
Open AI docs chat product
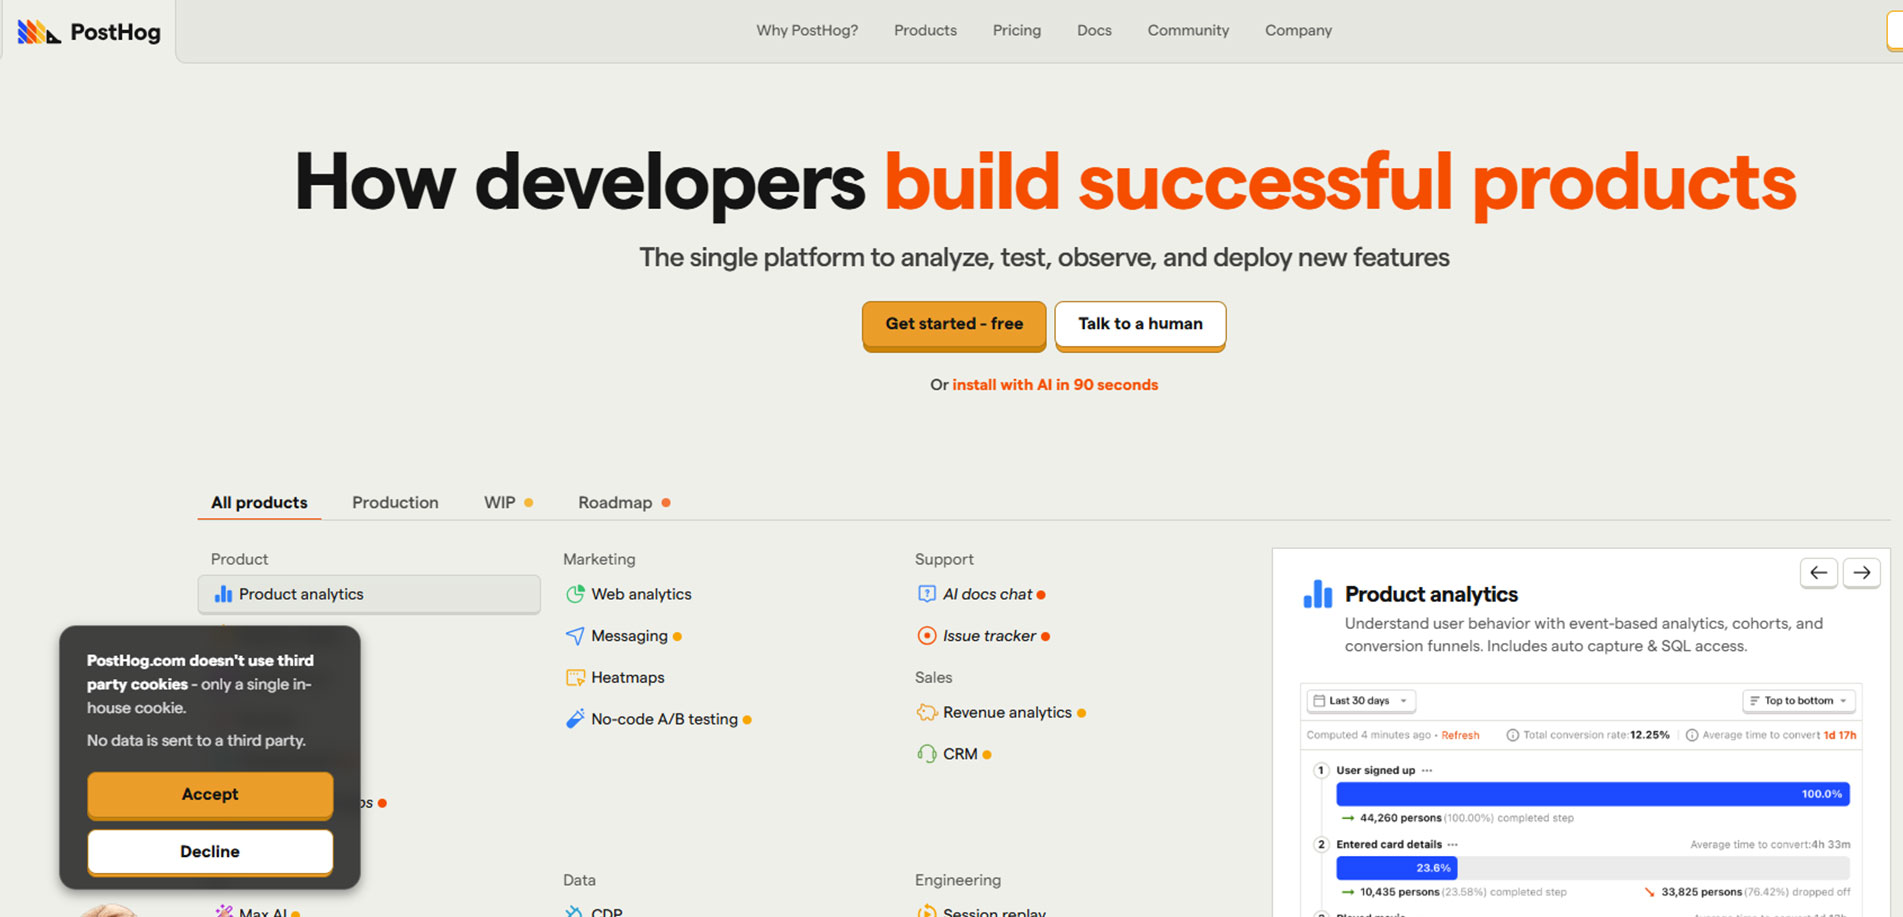987,594
